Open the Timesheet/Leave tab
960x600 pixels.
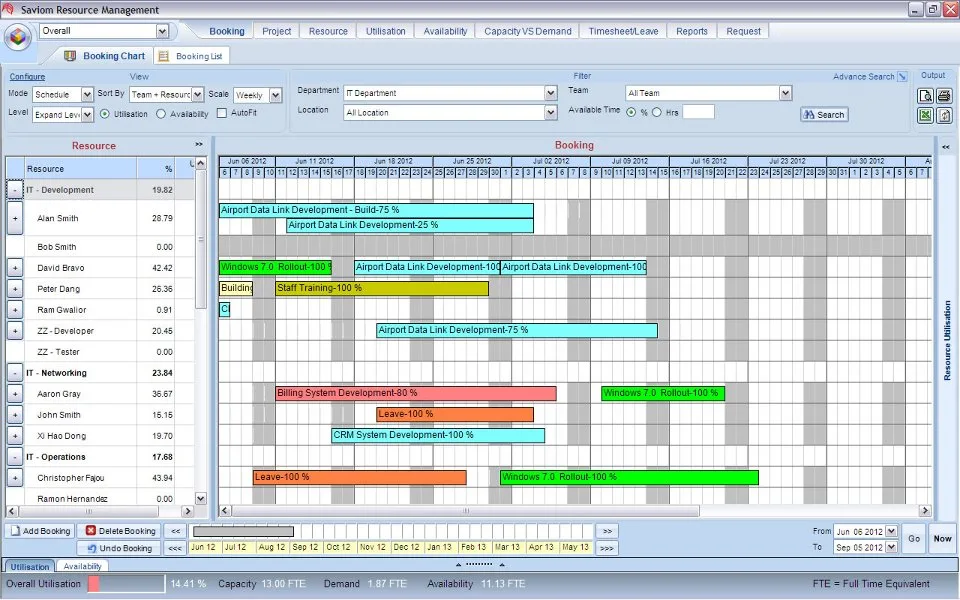click(x=623, y=31)
